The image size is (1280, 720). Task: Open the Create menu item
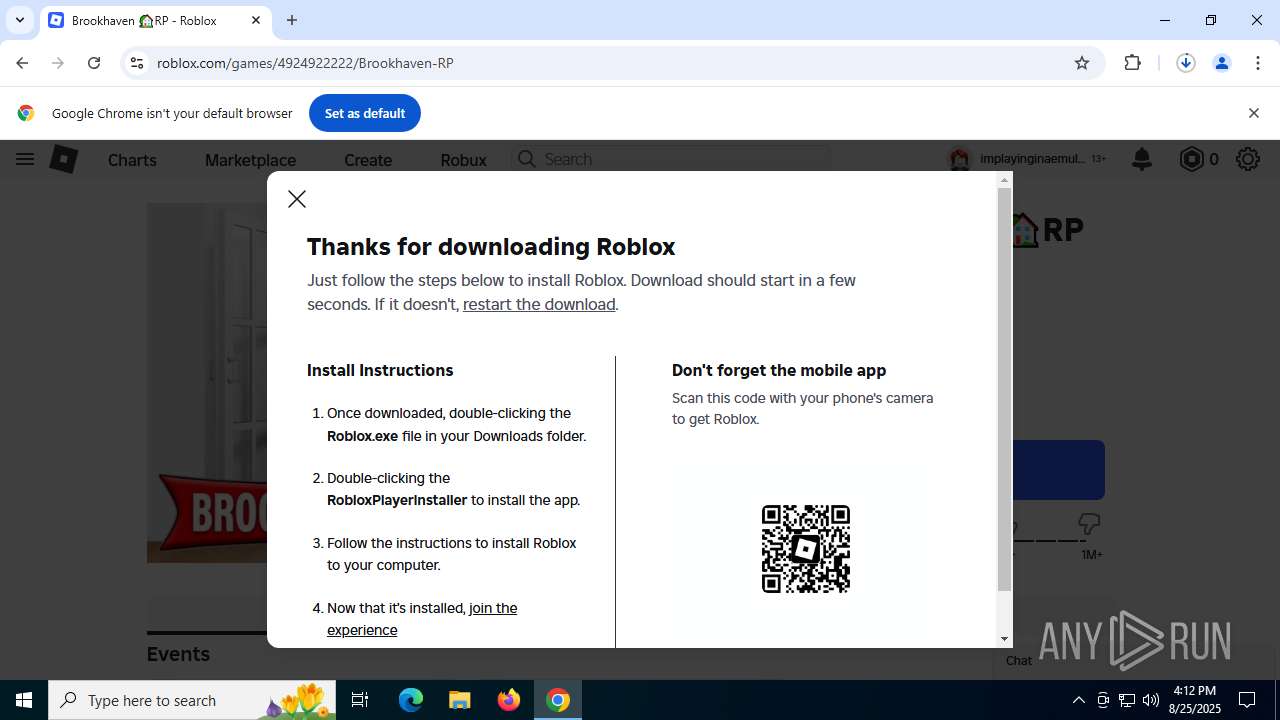coord(368,160)
